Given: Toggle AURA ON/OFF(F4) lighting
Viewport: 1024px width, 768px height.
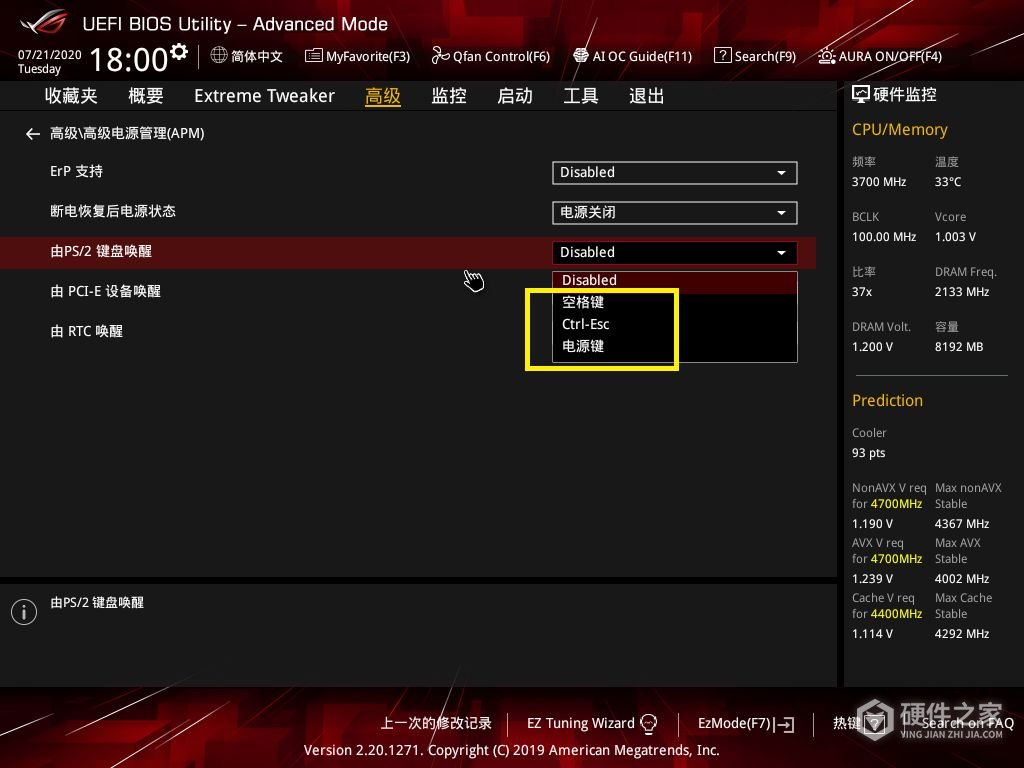Looking at the screenshot, I should click(x=879, y=56).
